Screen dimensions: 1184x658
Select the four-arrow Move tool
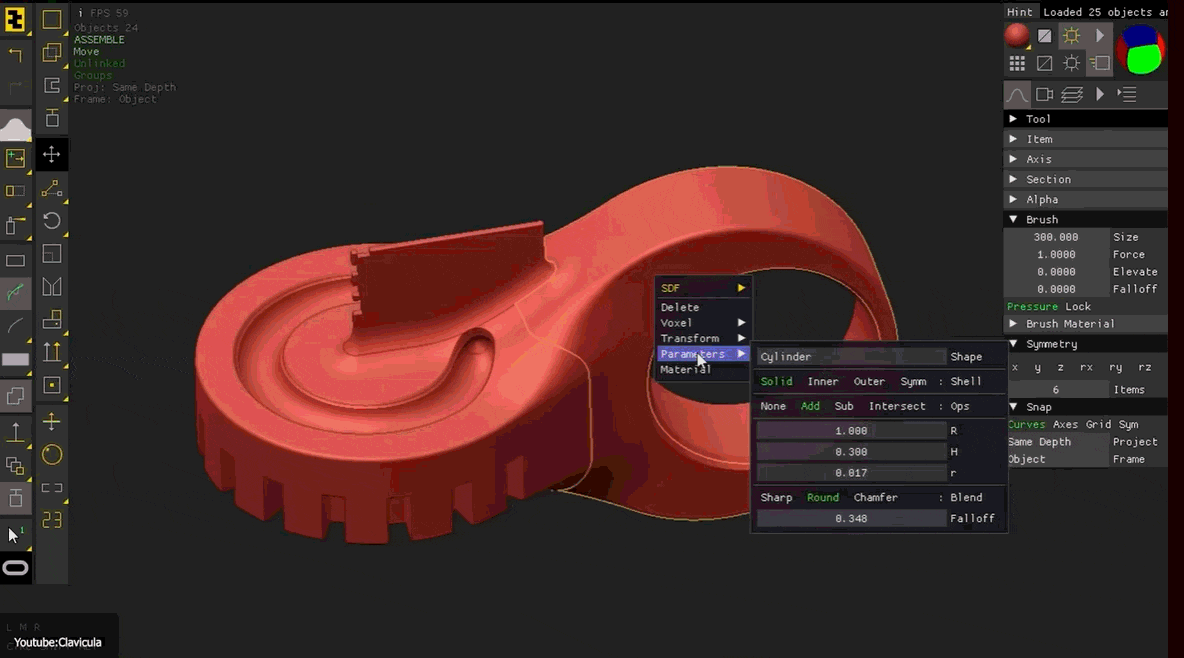(x=51, y=155)
